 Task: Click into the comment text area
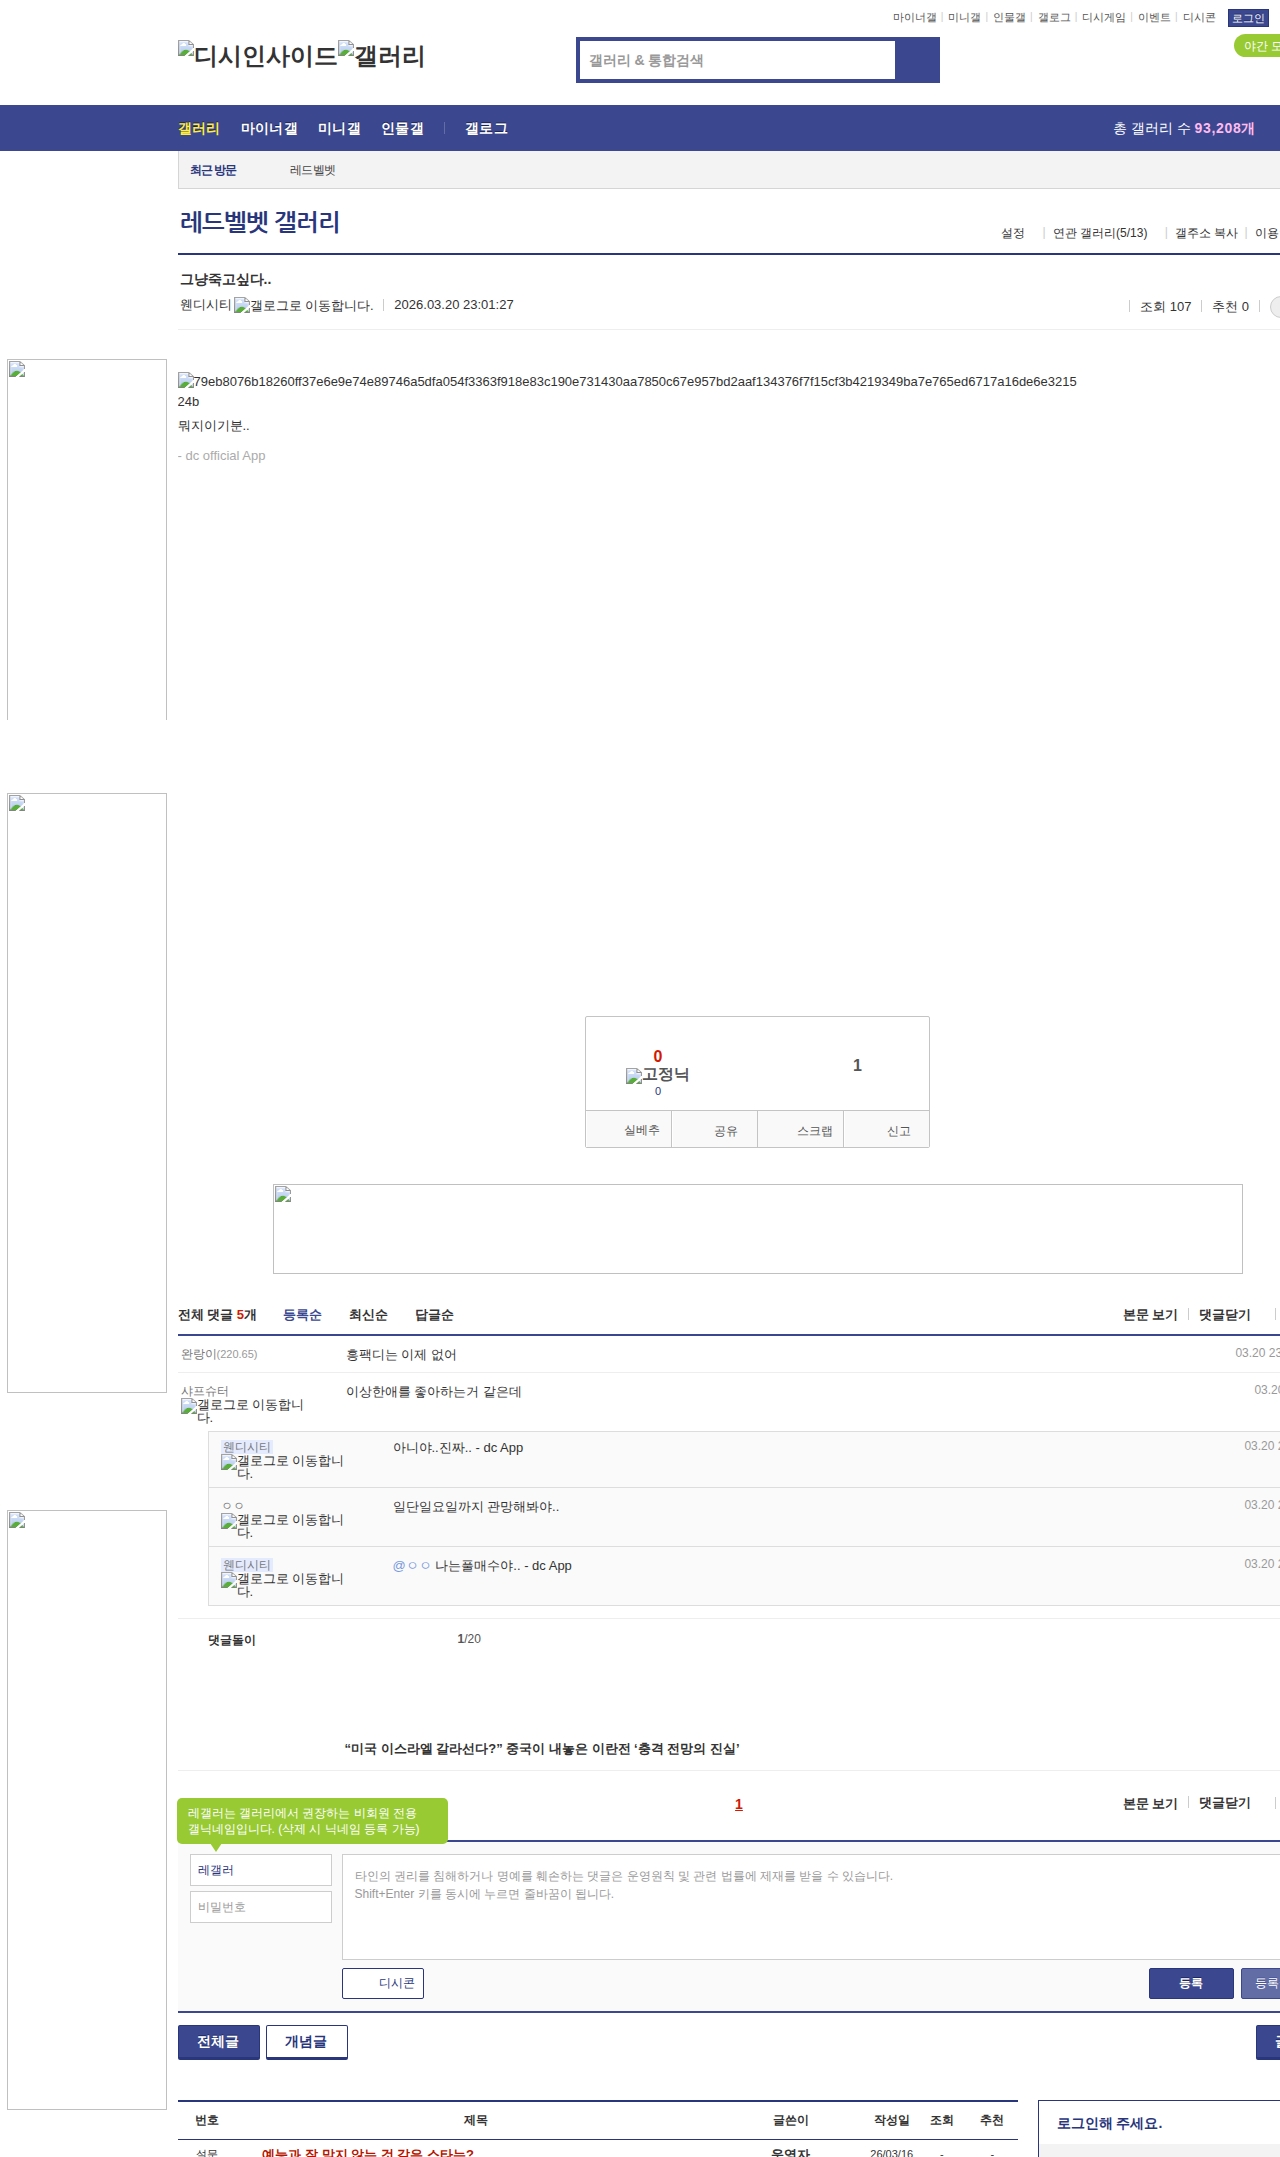[811, 1907]
